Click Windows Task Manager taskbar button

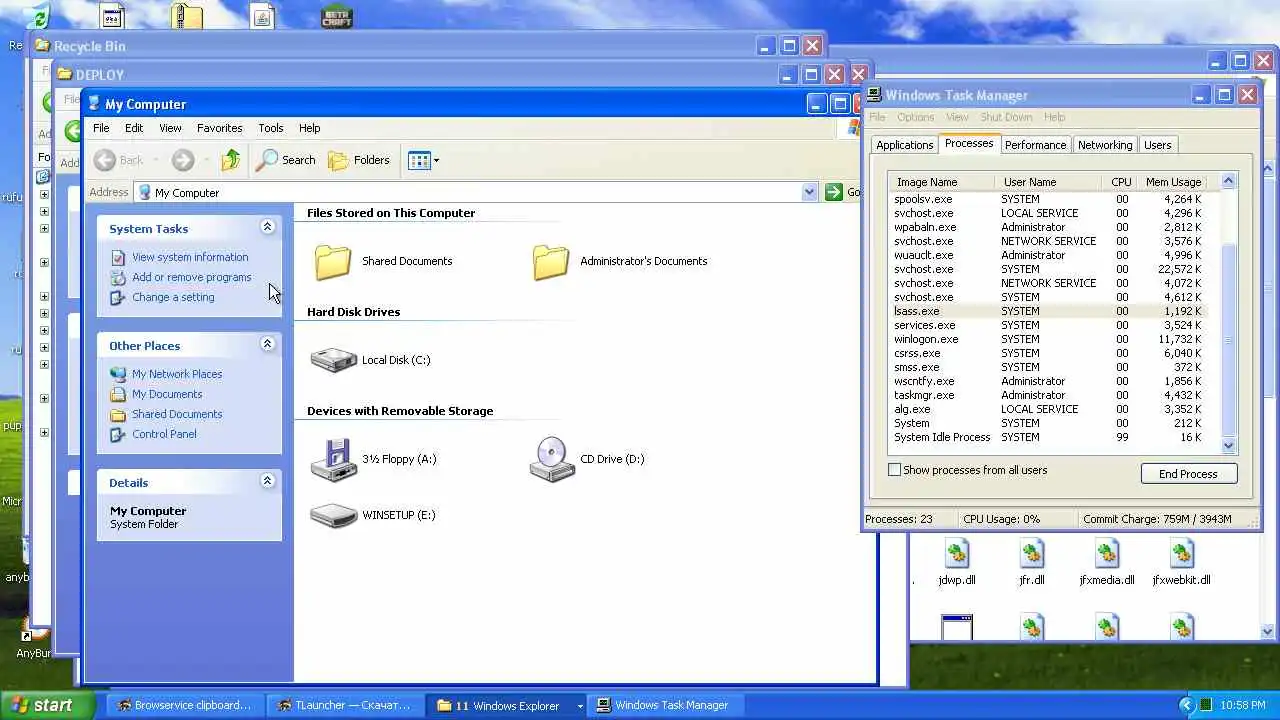coord(665,705)
